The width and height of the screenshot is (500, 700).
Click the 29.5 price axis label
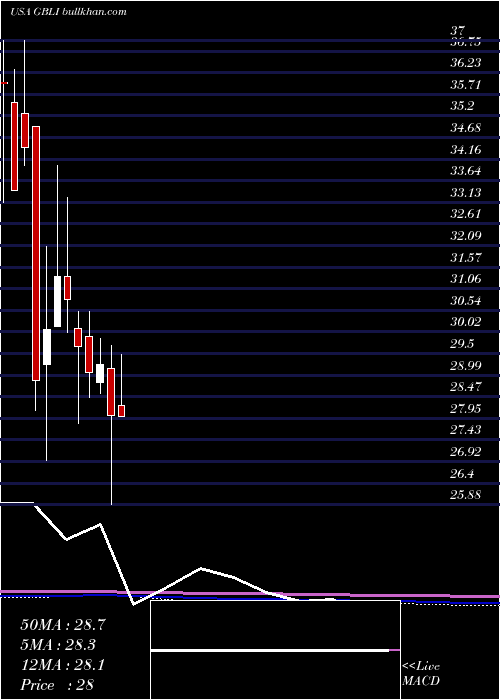tap(462, 343)
